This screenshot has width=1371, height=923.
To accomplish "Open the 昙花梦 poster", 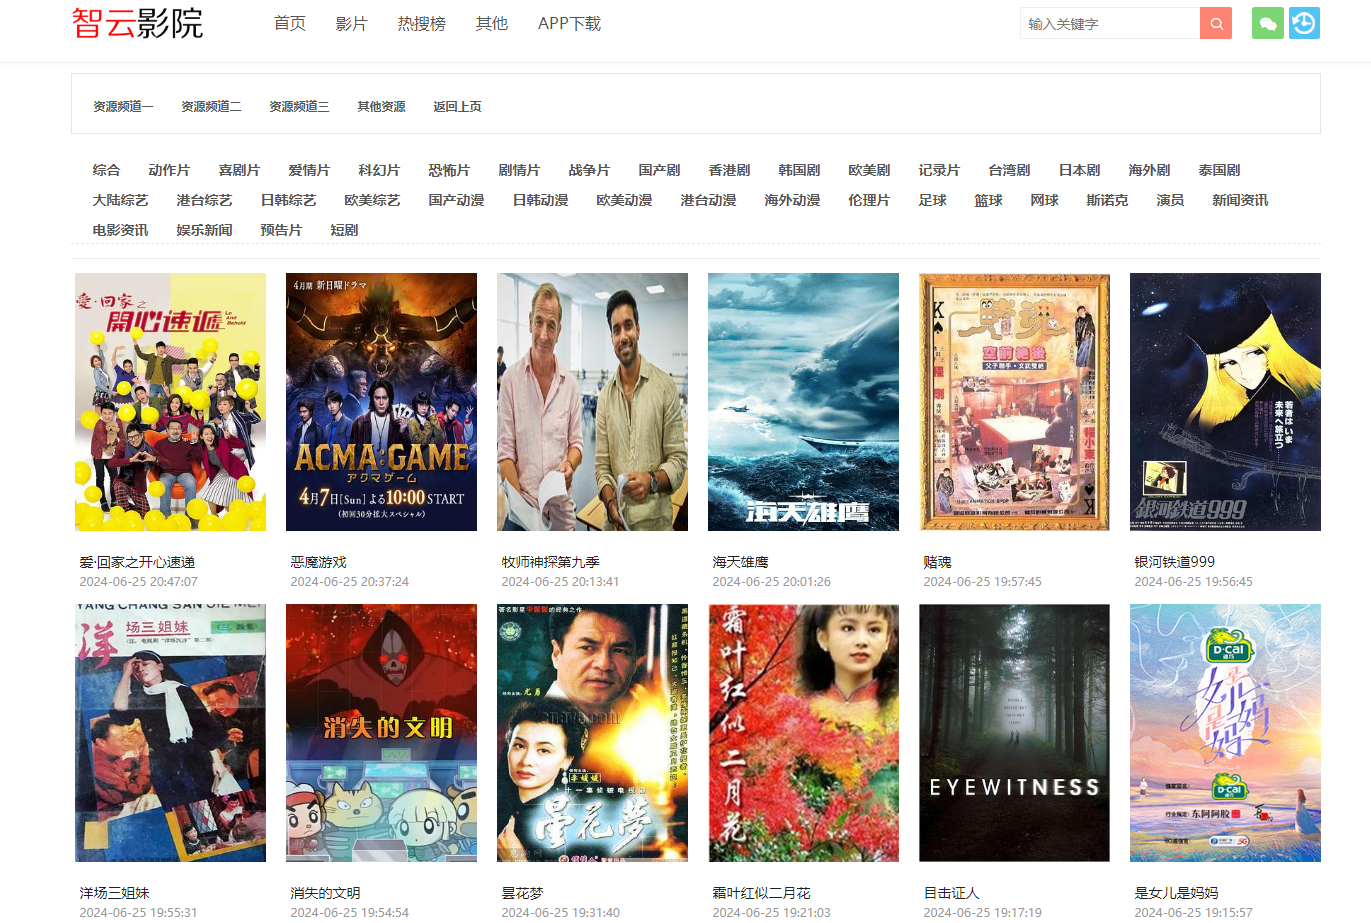I will [592, 733].
